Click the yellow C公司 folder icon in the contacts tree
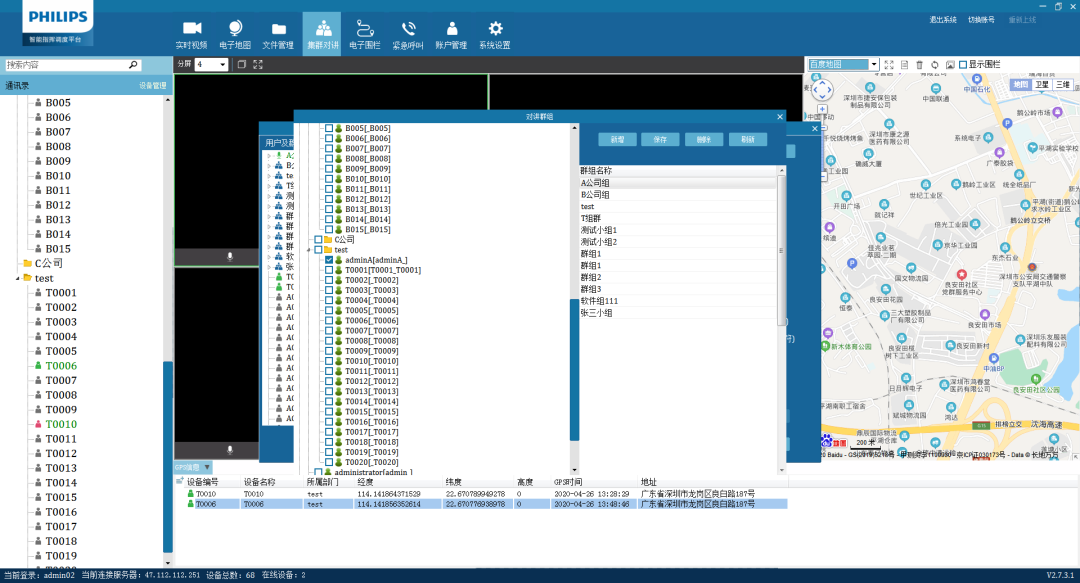 click(x=28, y=263)
